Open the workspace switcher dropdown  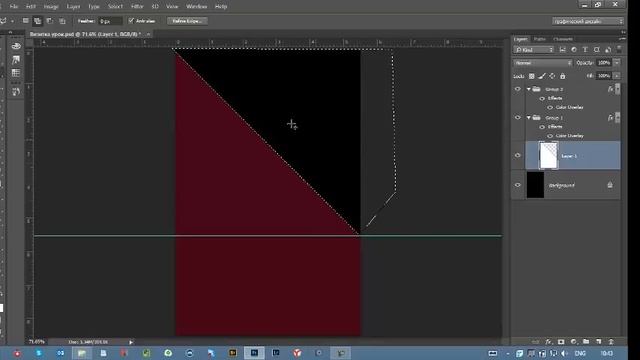[588, 21]
